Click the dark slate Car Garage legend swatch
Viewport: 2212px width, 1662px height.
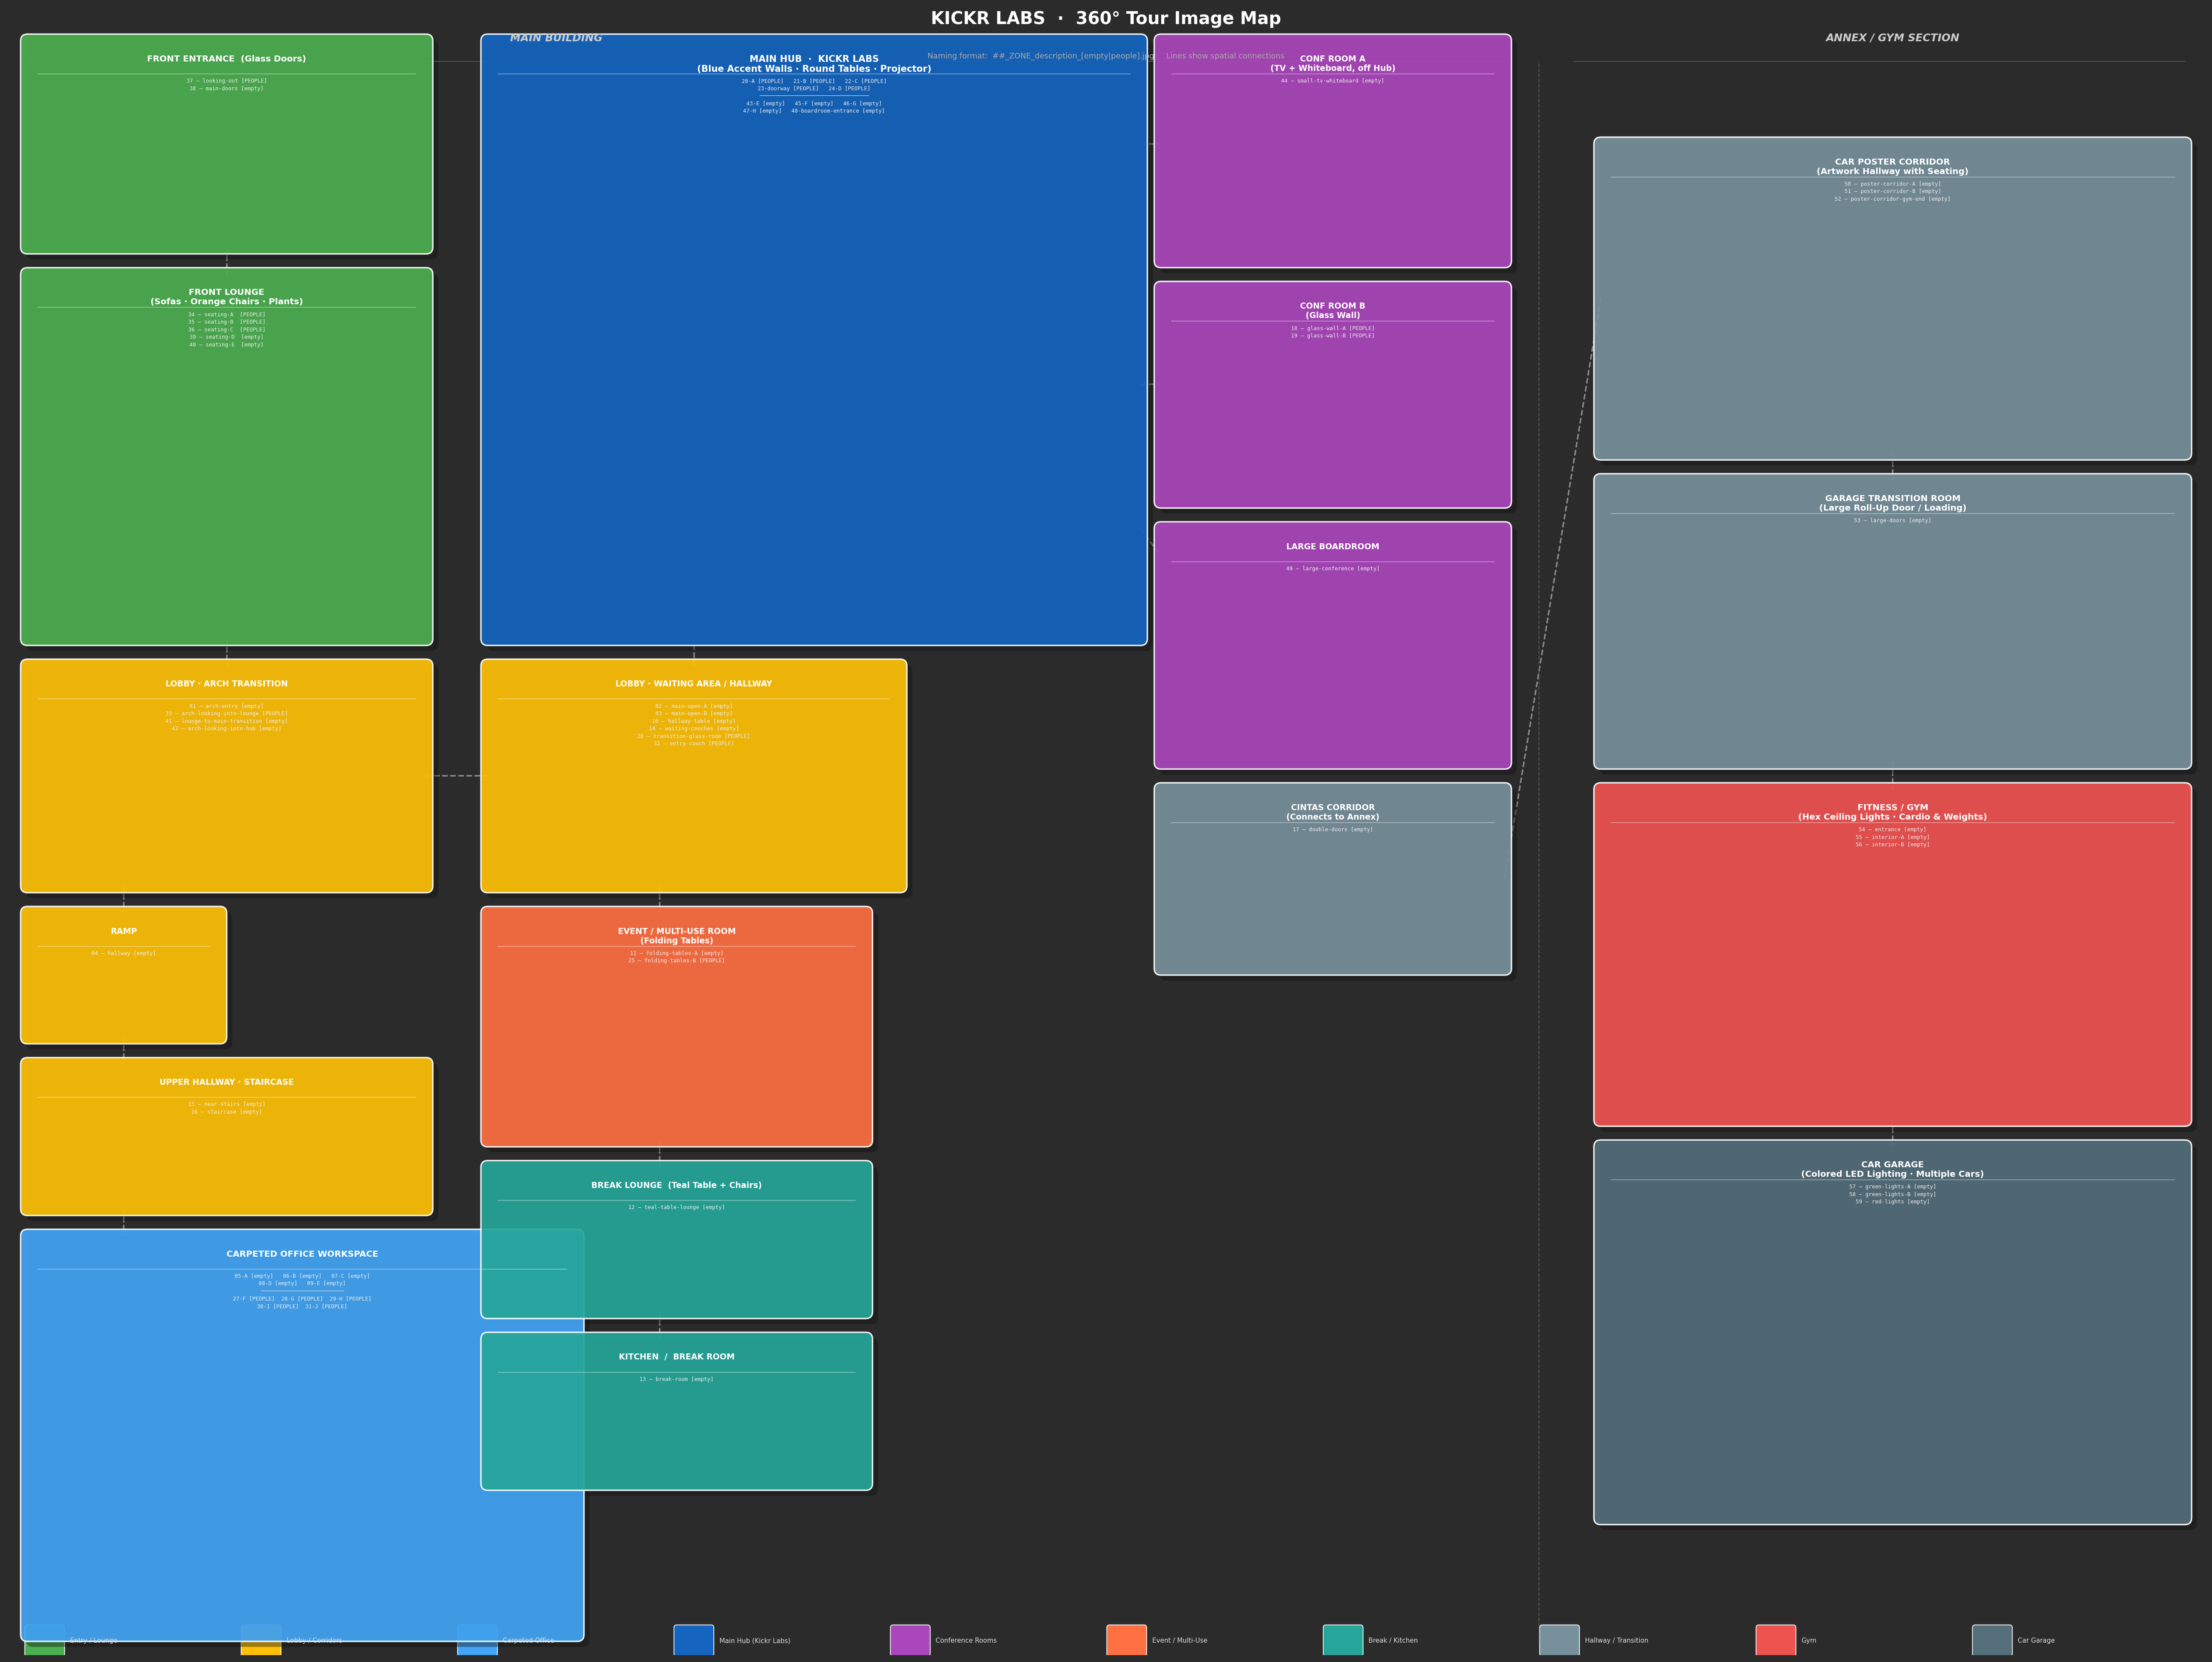coord(1992,1640)
